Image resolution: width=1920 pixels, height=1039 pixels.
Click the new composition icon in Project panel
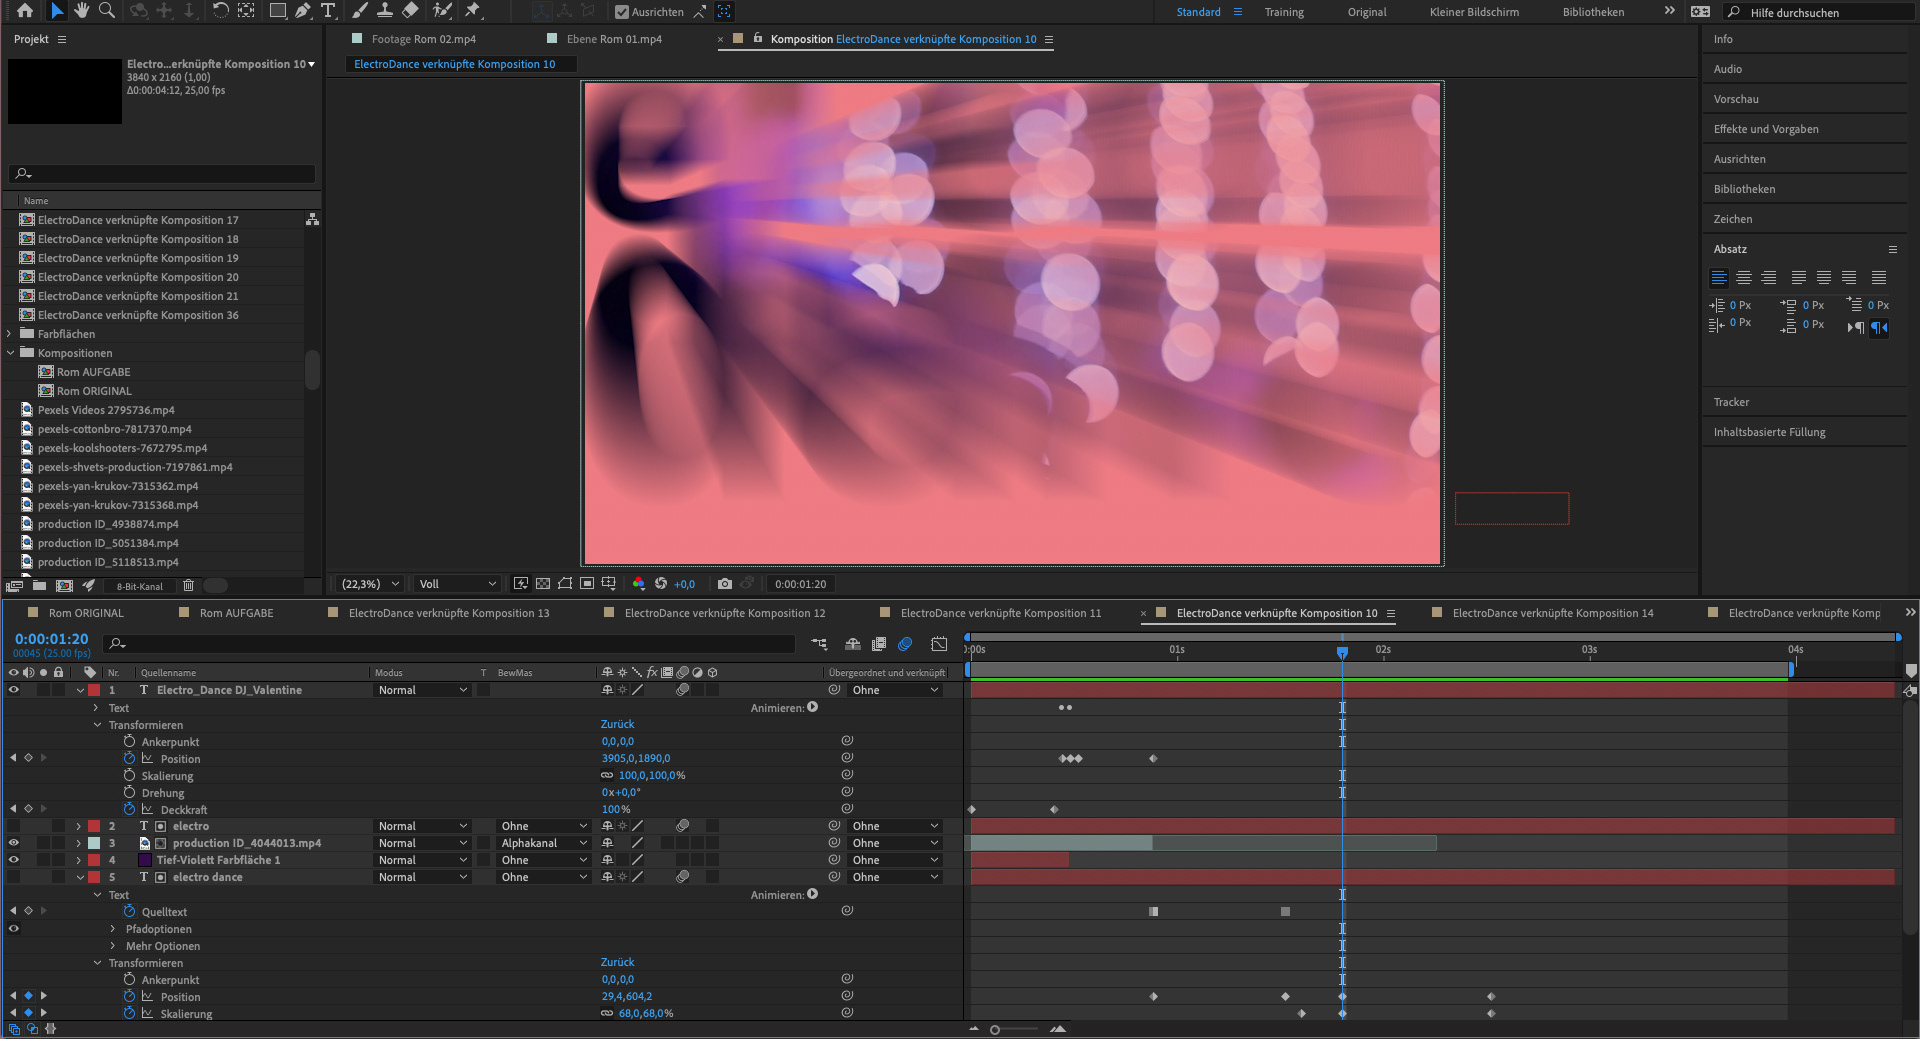coord(64,586)
